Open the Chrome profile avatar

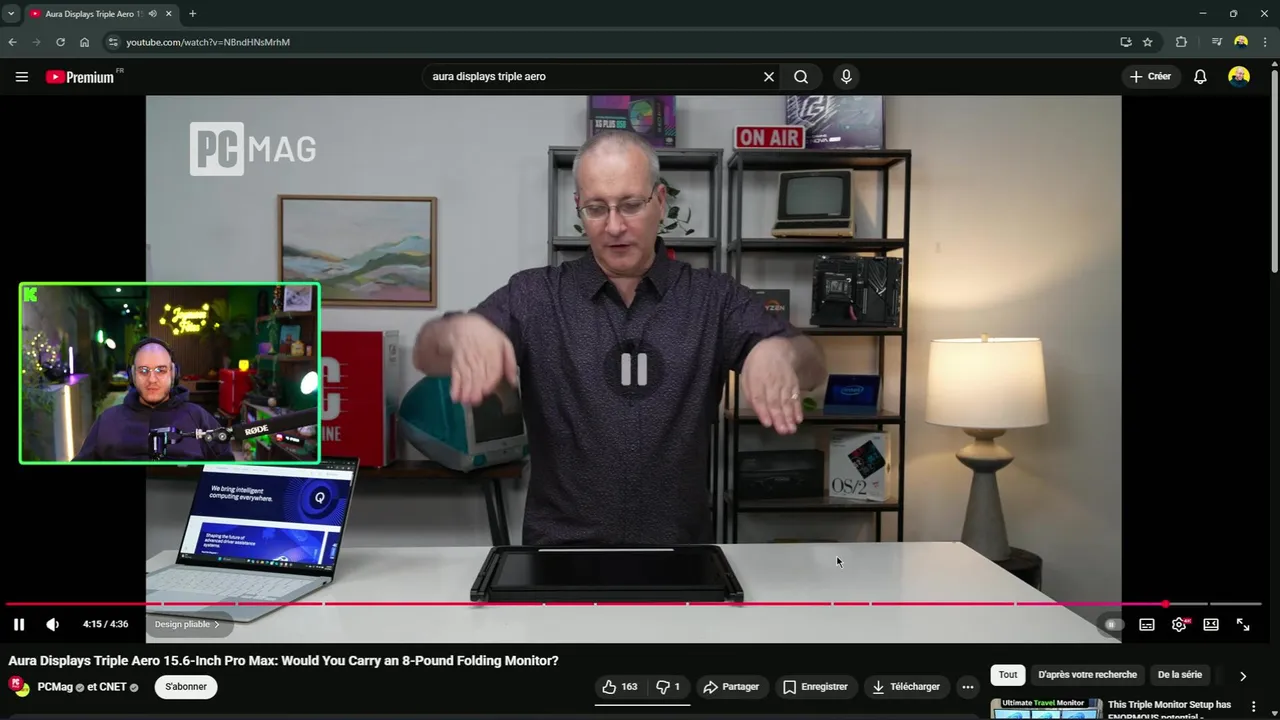point(1241,42)
